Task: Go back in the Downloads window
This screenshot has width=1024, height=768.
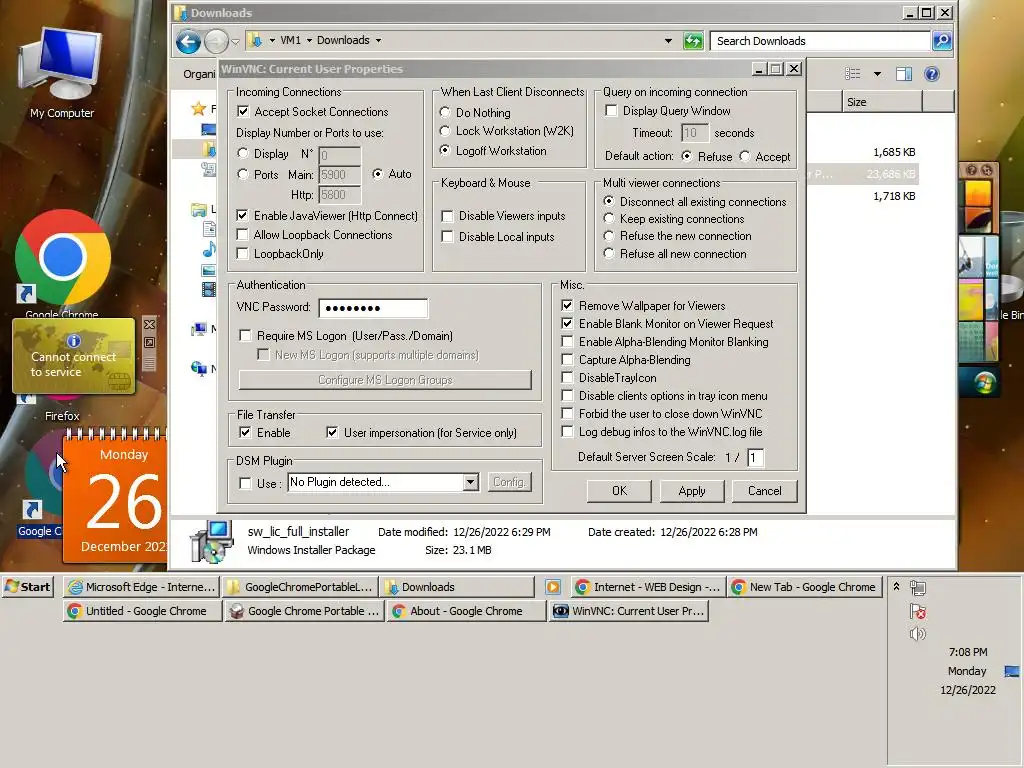Action: pos(188,42)
